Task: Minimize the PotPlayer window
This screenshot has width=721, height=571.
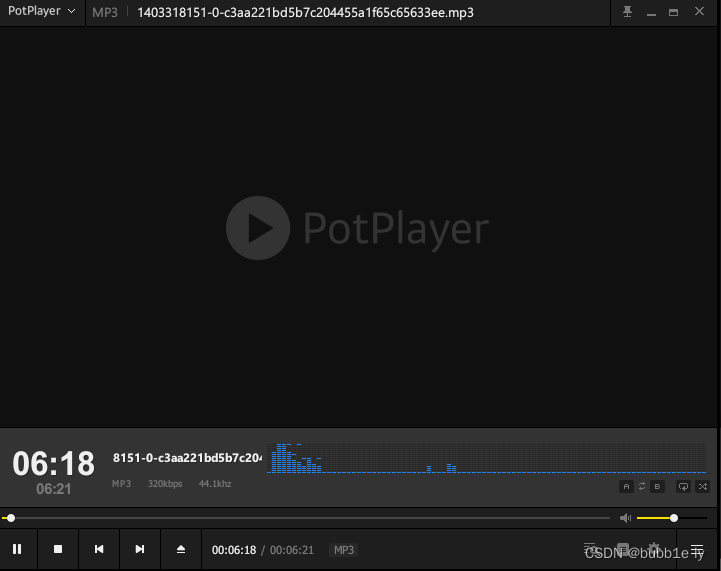Action: pyautogui.click(x=651, y=13)
